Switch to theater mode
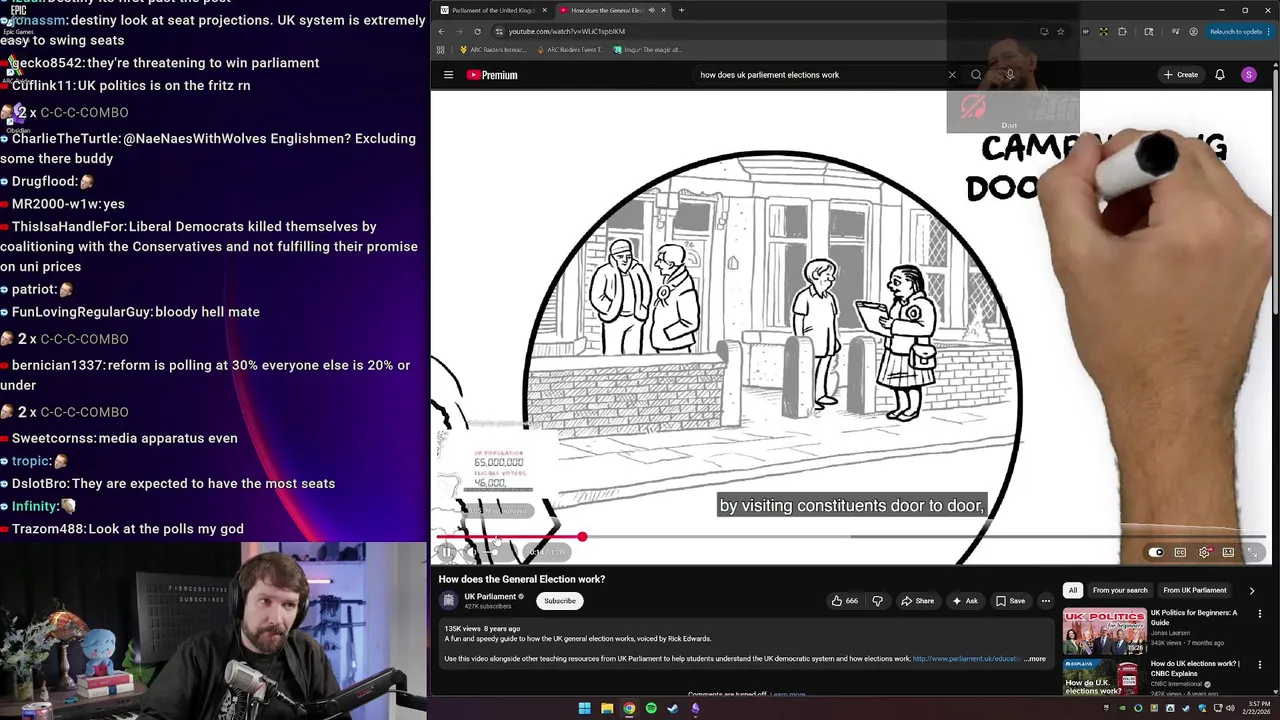 1228,552
